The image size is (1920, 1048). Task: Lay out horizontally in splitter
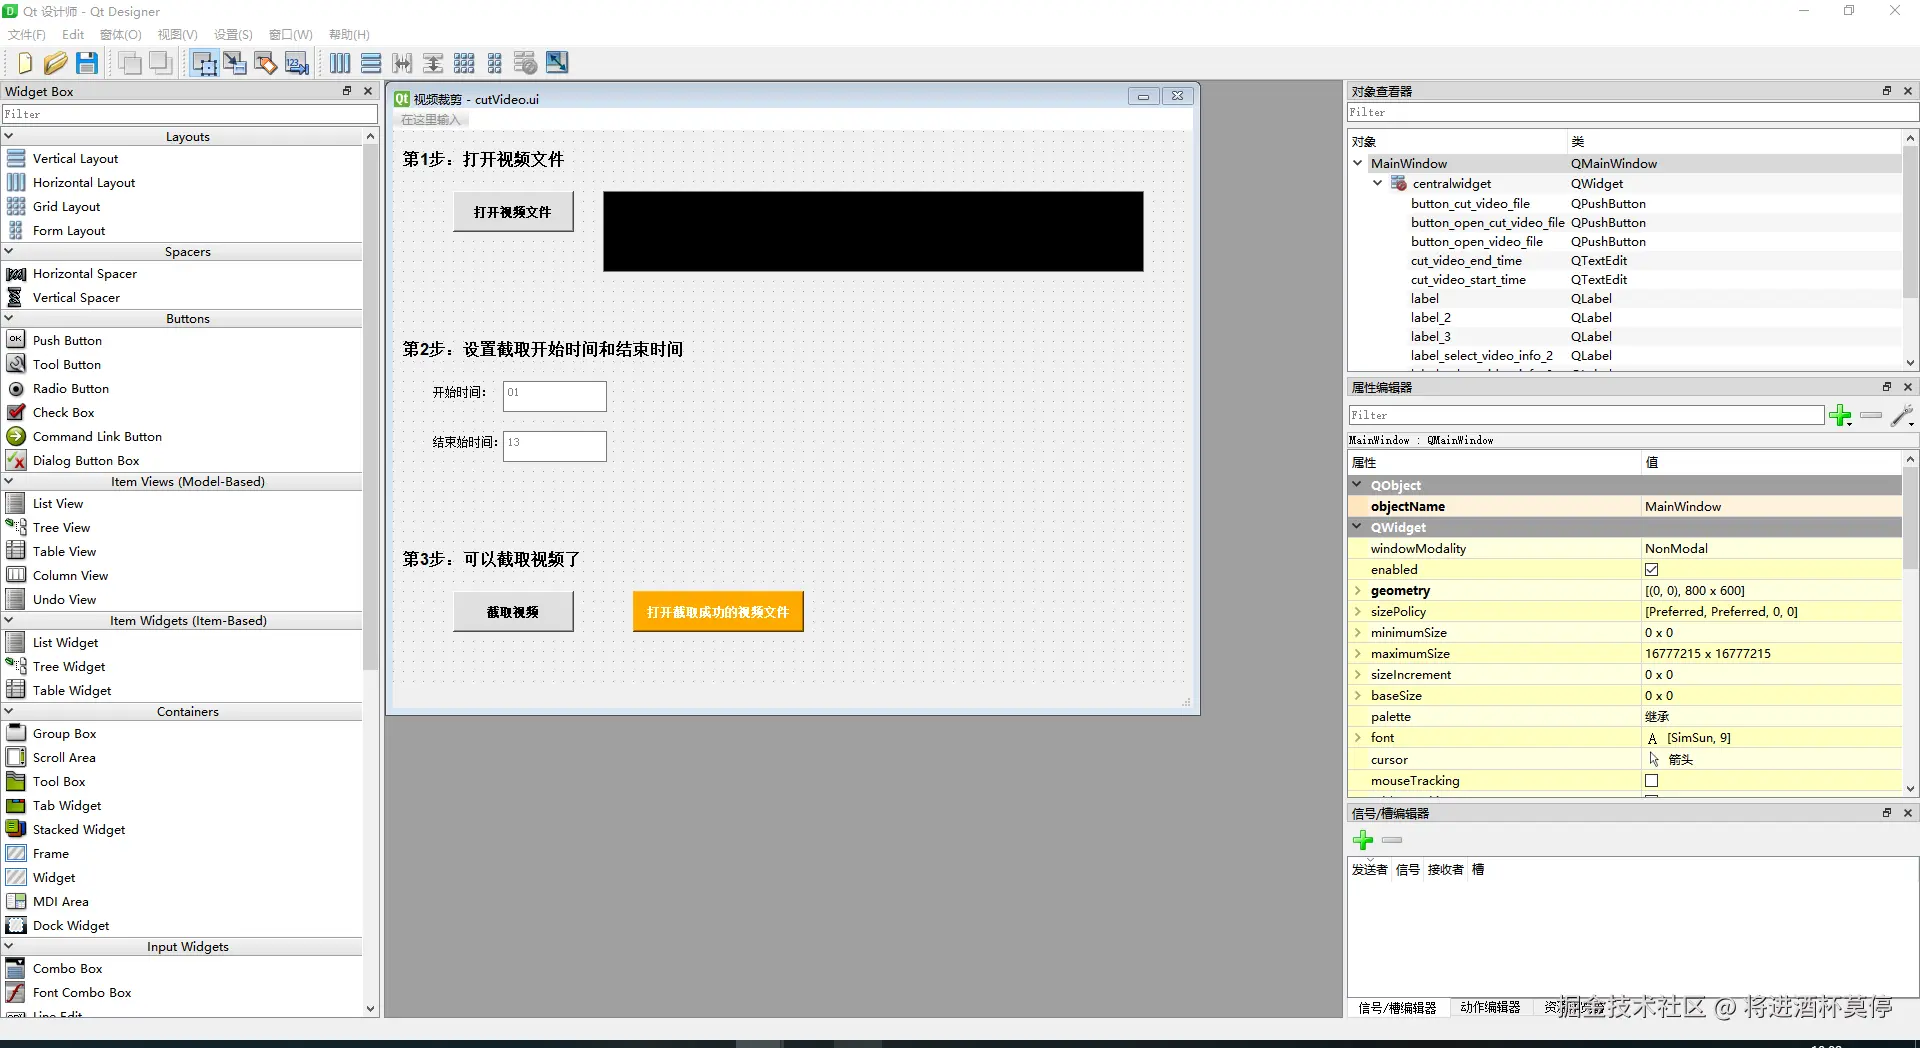(402, 63)
